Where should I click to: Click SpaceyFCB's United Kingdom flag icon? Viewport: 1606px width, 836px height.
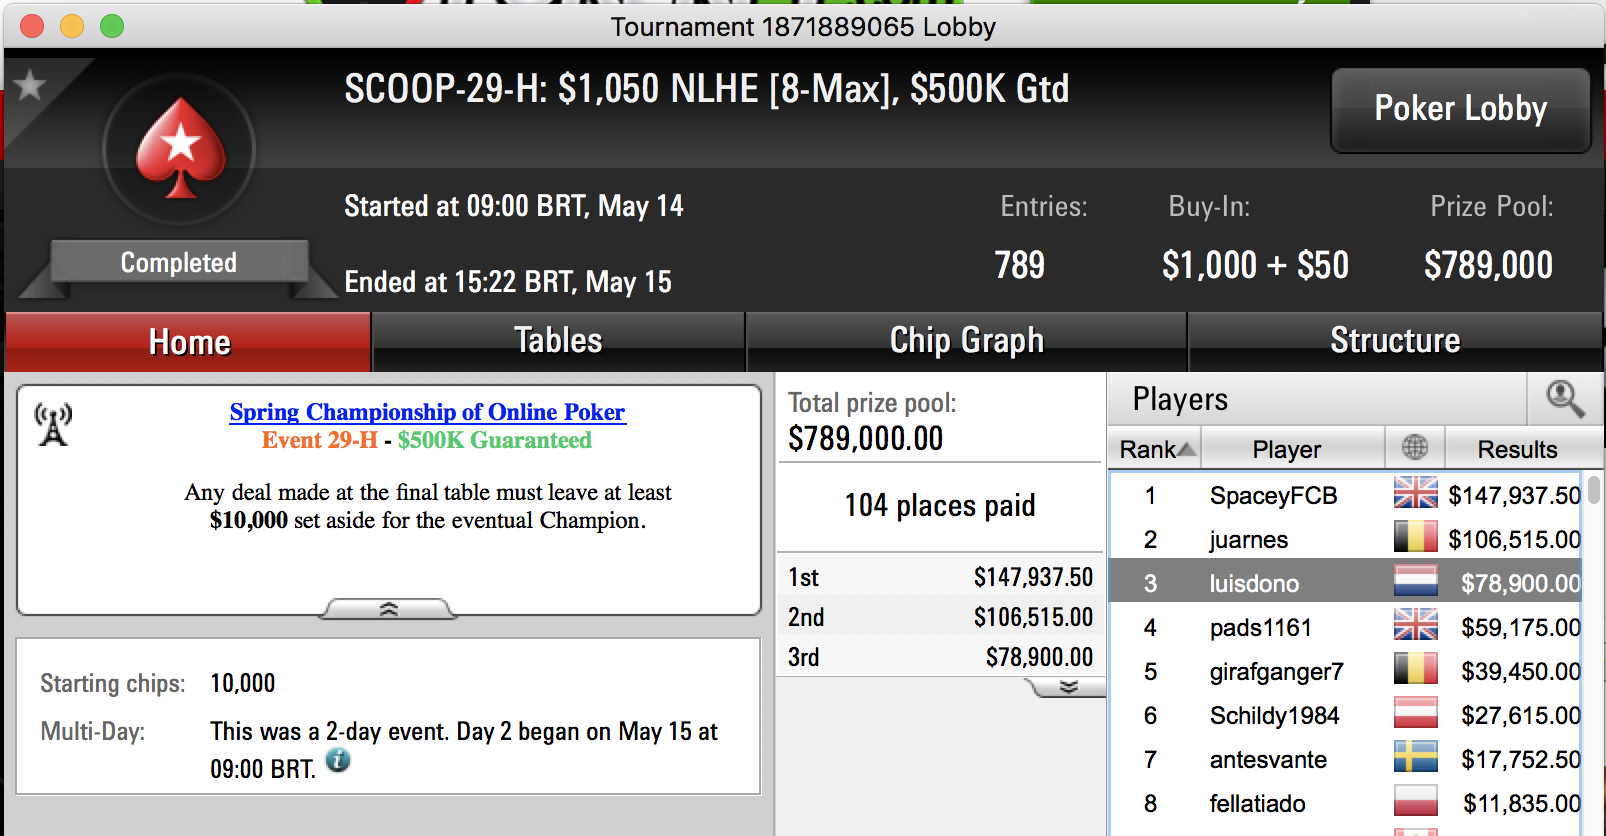pyautogui.click(x=1416, y=493)
